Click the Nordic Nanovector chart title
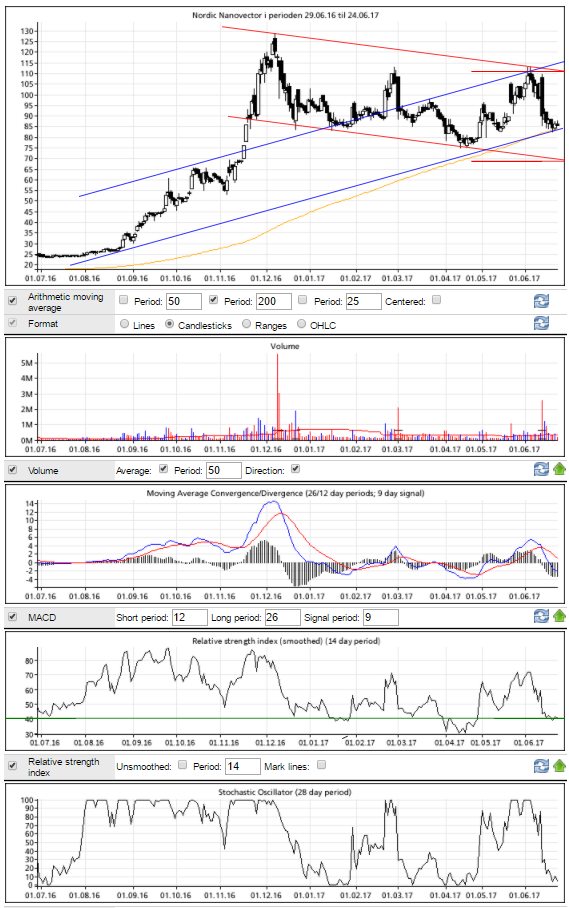The height and width of the screenshot is (908, 569). (x=285, y=15)
